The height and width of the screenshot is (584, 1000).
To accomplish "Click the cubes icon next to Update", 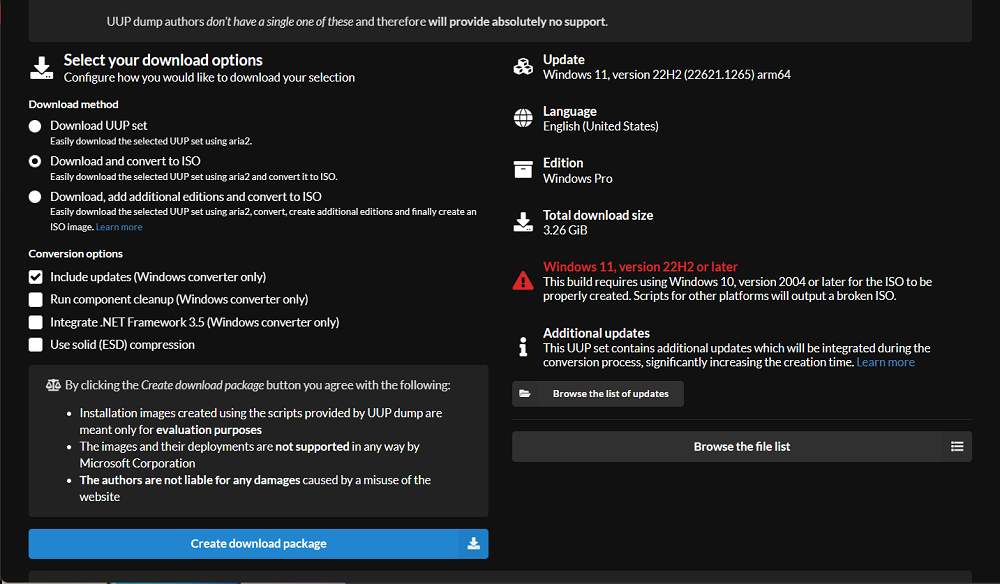I will click(x=523, y=66).
